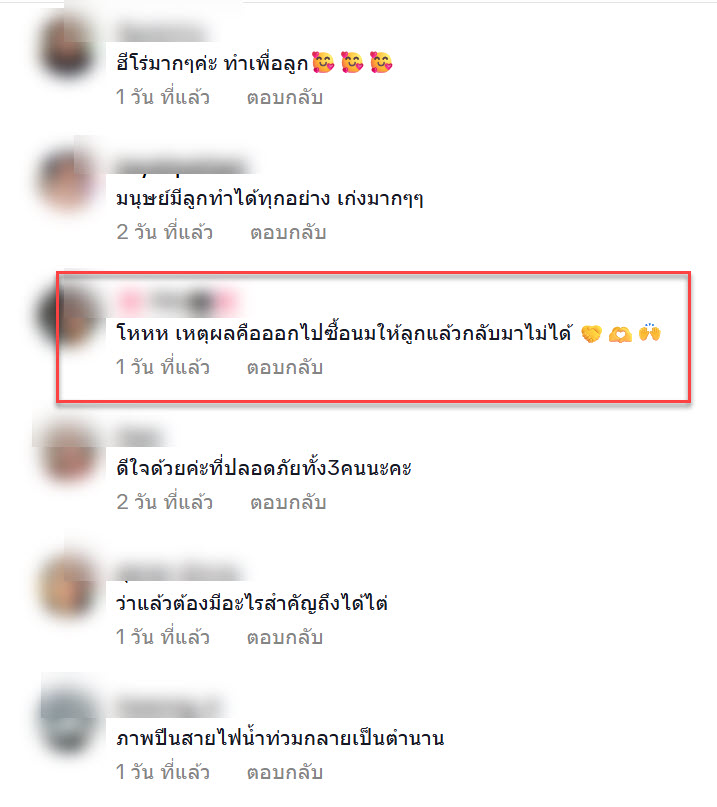
Task: Click the '1 วัน ที่แล้ว' timestamp under 'ฮีโร่มากๆค่ะ'
Action: pos(163,97)
